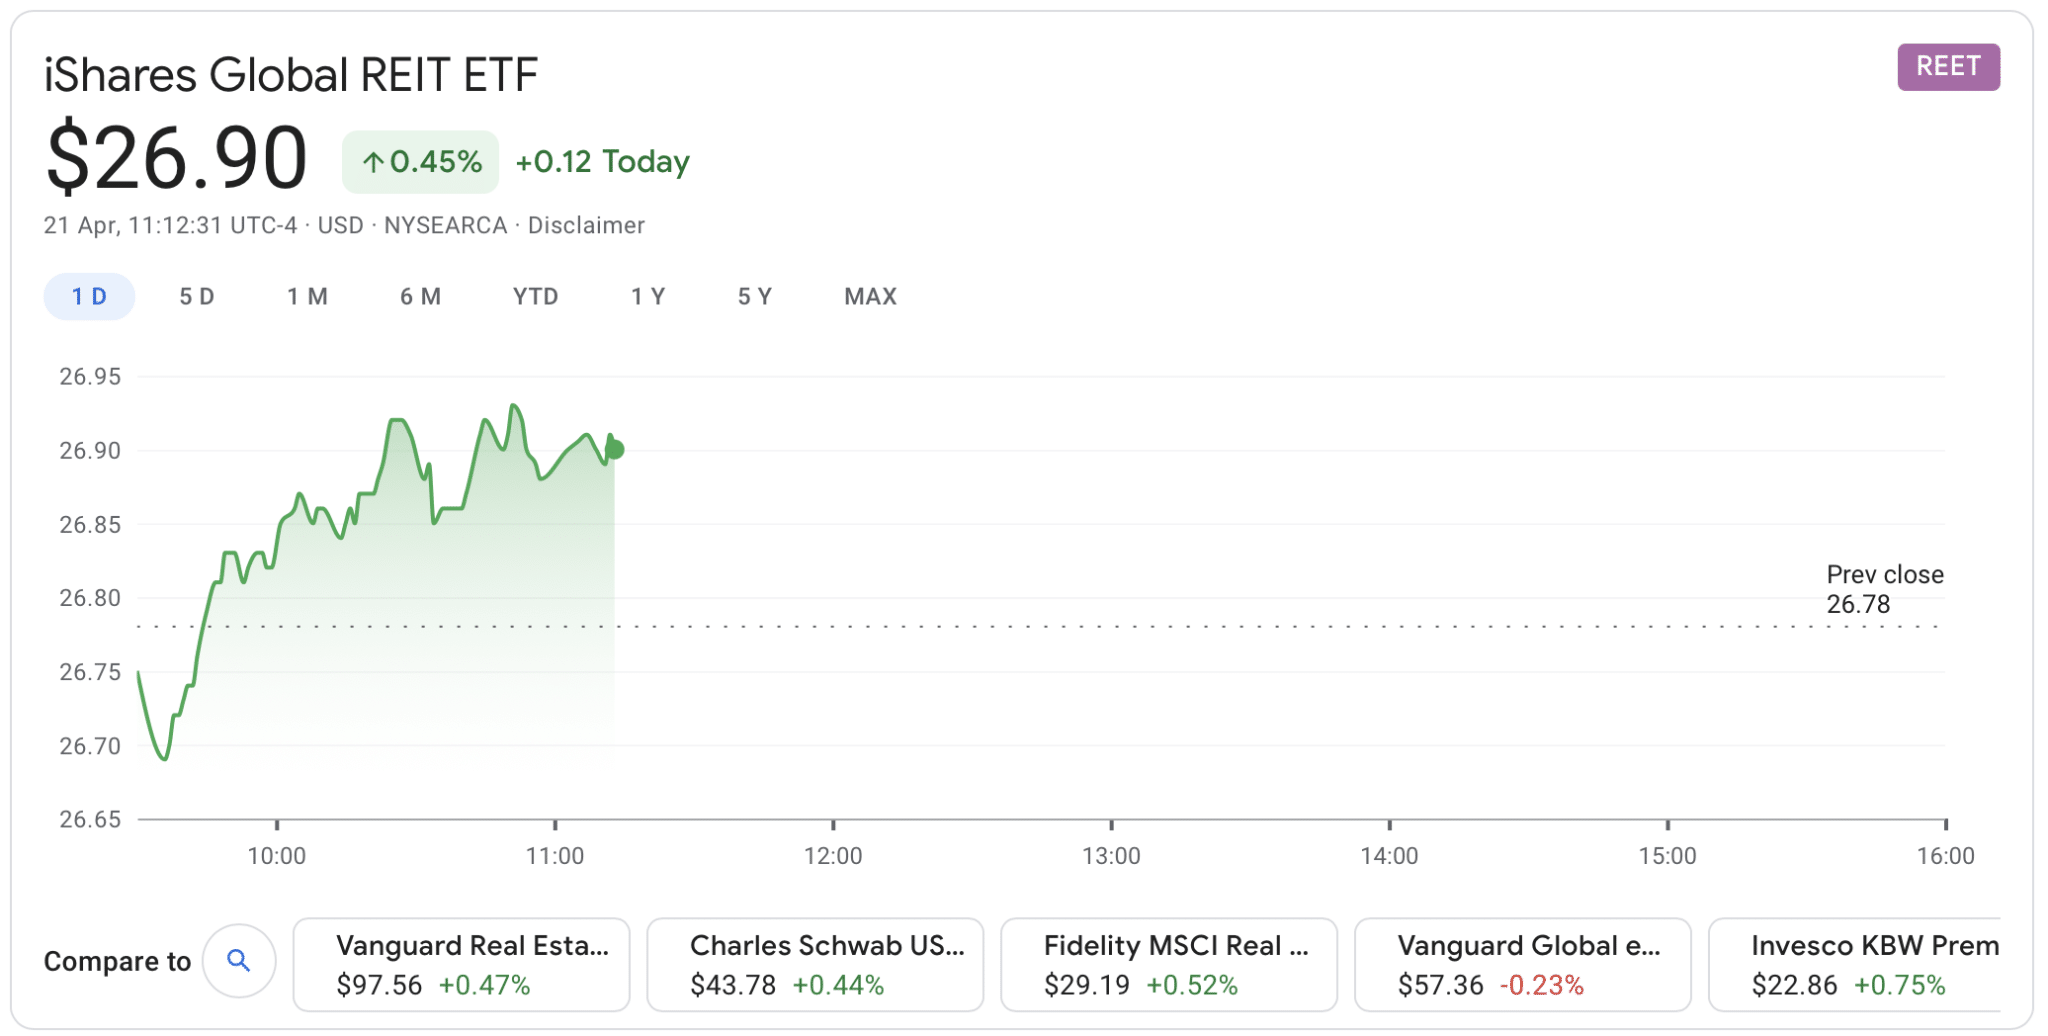The image size is (2048, 1036).
Task: Open the Fidelity MSCI Real Estate card
Action: coord(1169,963)
